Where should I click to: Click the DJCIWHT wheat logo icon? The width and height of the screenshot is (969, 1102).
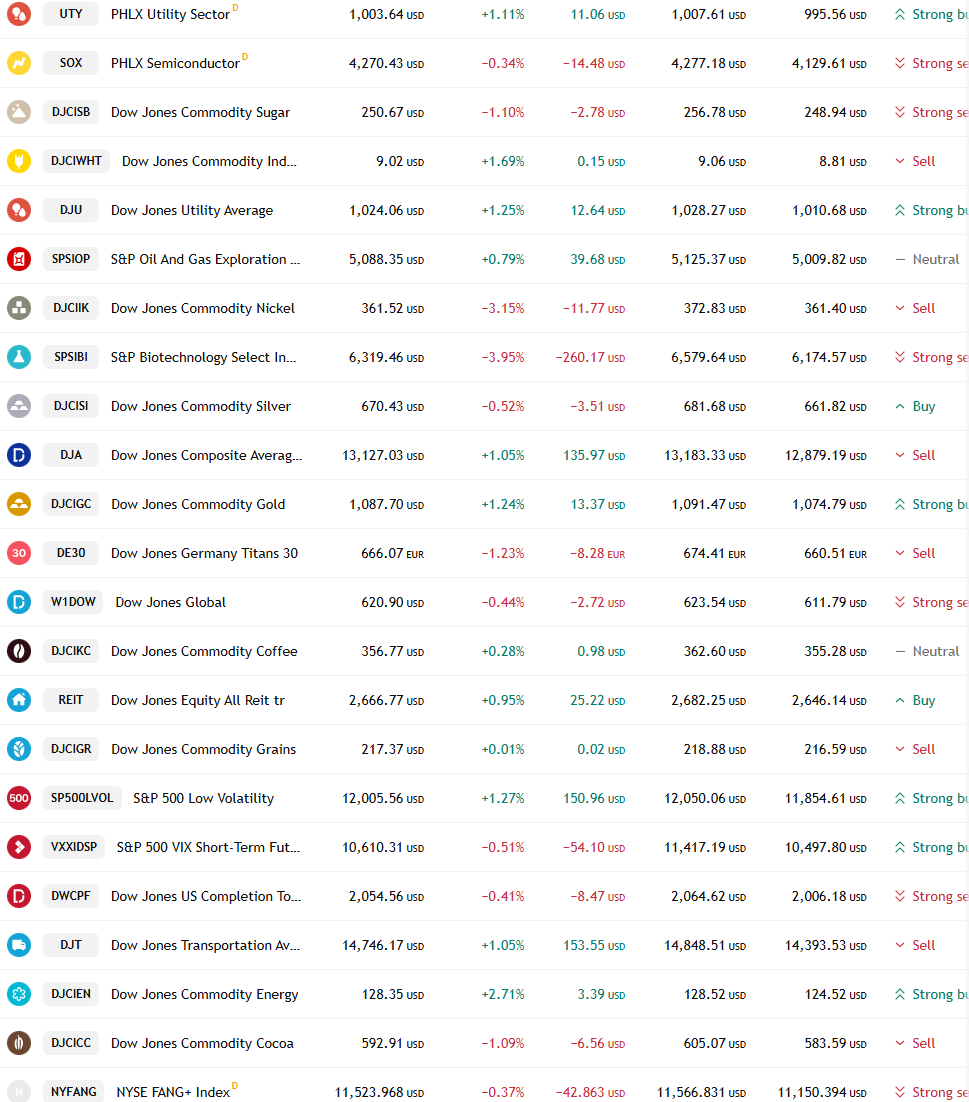(x=19, y=161)
